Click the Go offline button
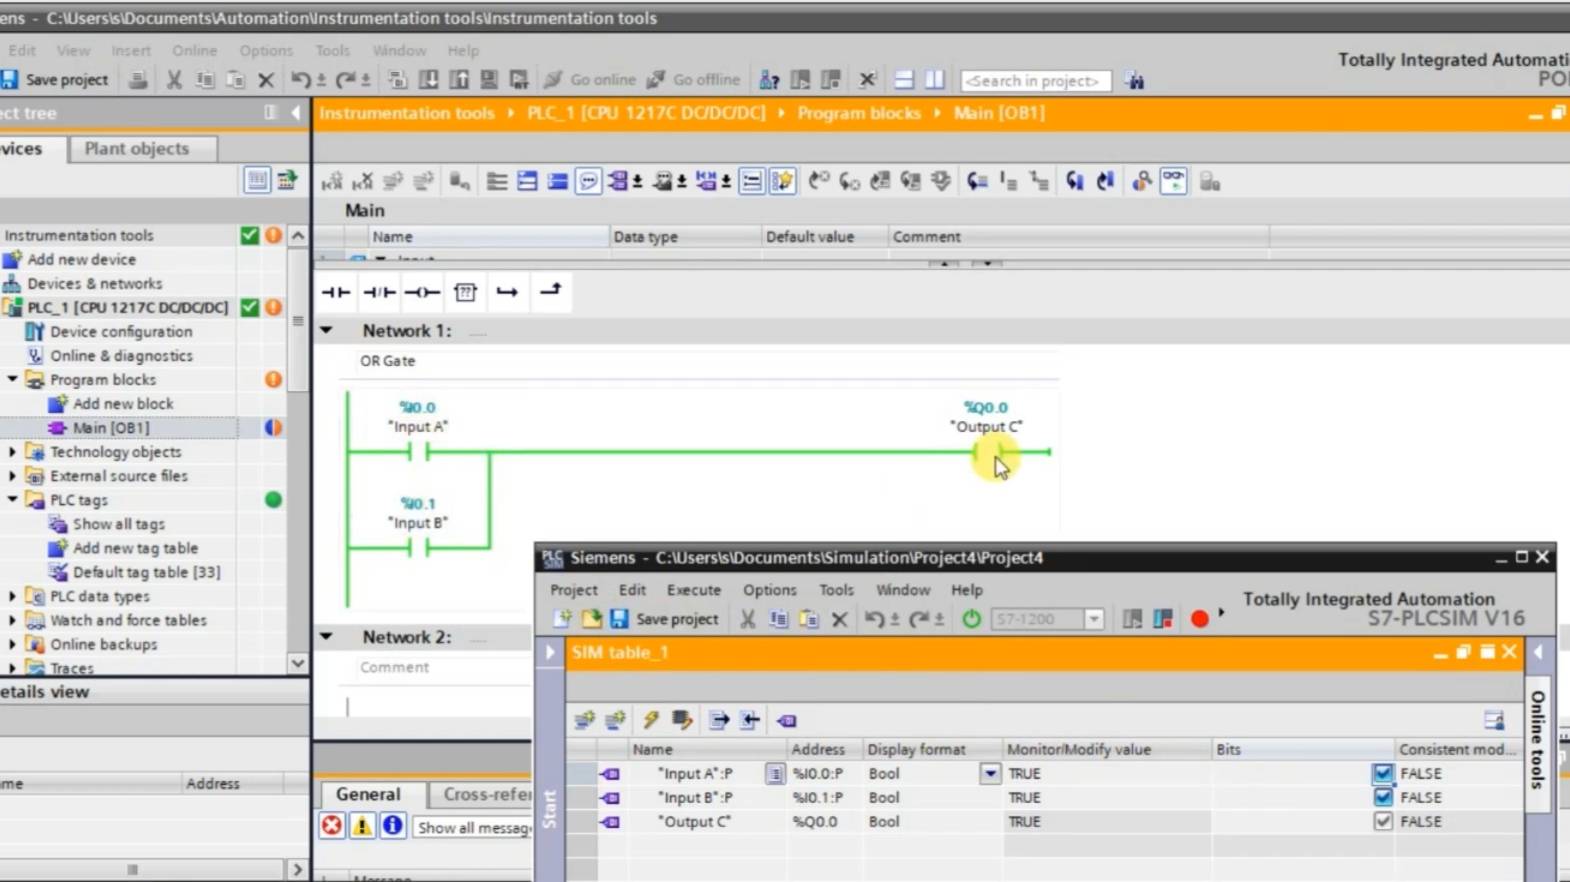Viewport: 1570px width, 882px height. point(694,80)
